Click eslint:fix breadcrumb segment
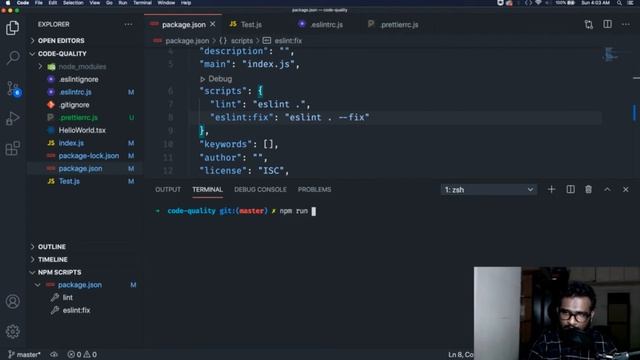Screen dimensions: 640x360 coord(288,41)
